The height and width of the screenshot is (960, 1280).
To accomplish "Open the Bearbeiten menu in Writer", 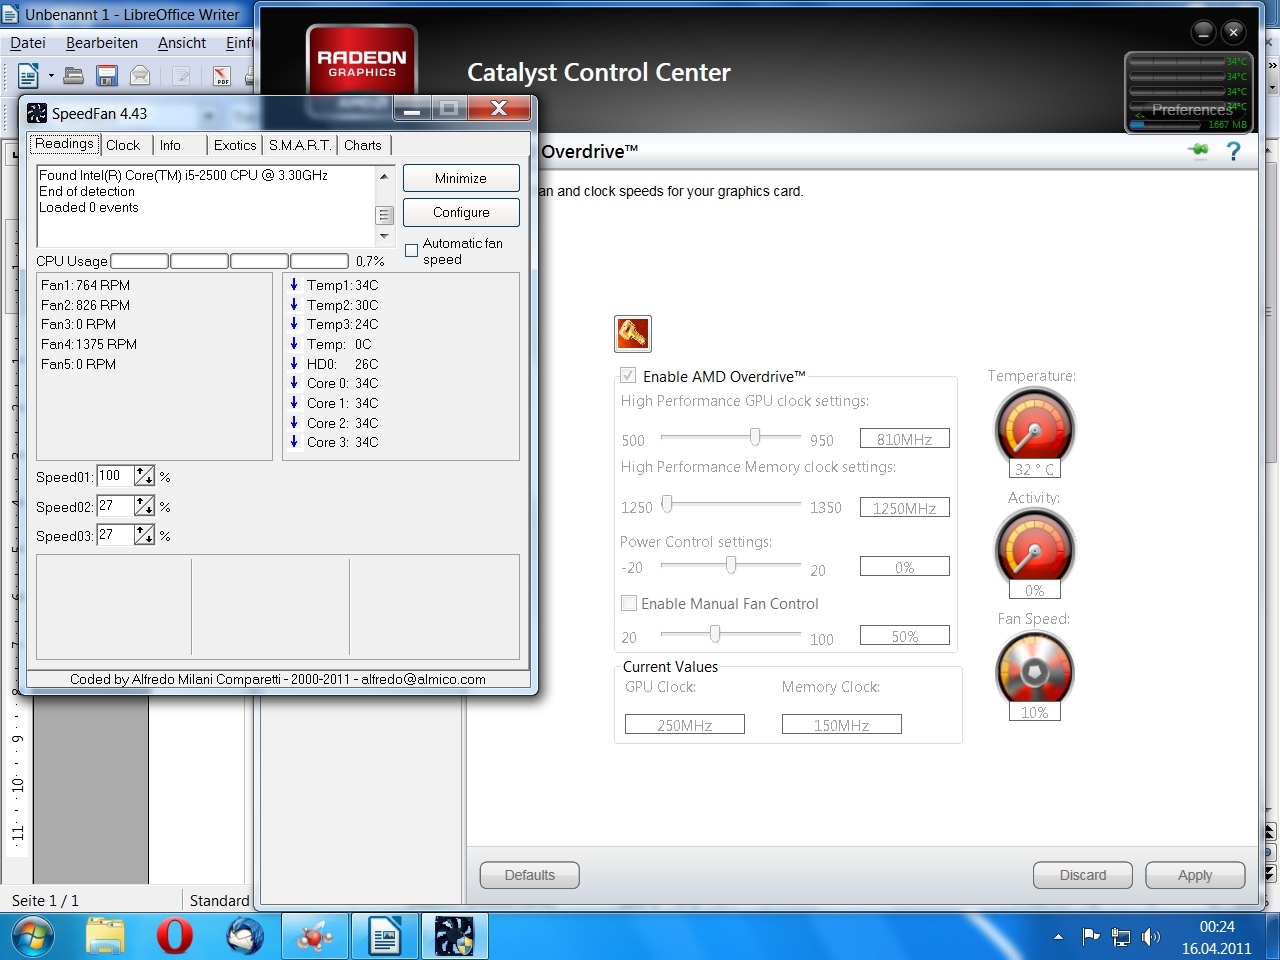I will click(102, 43).
